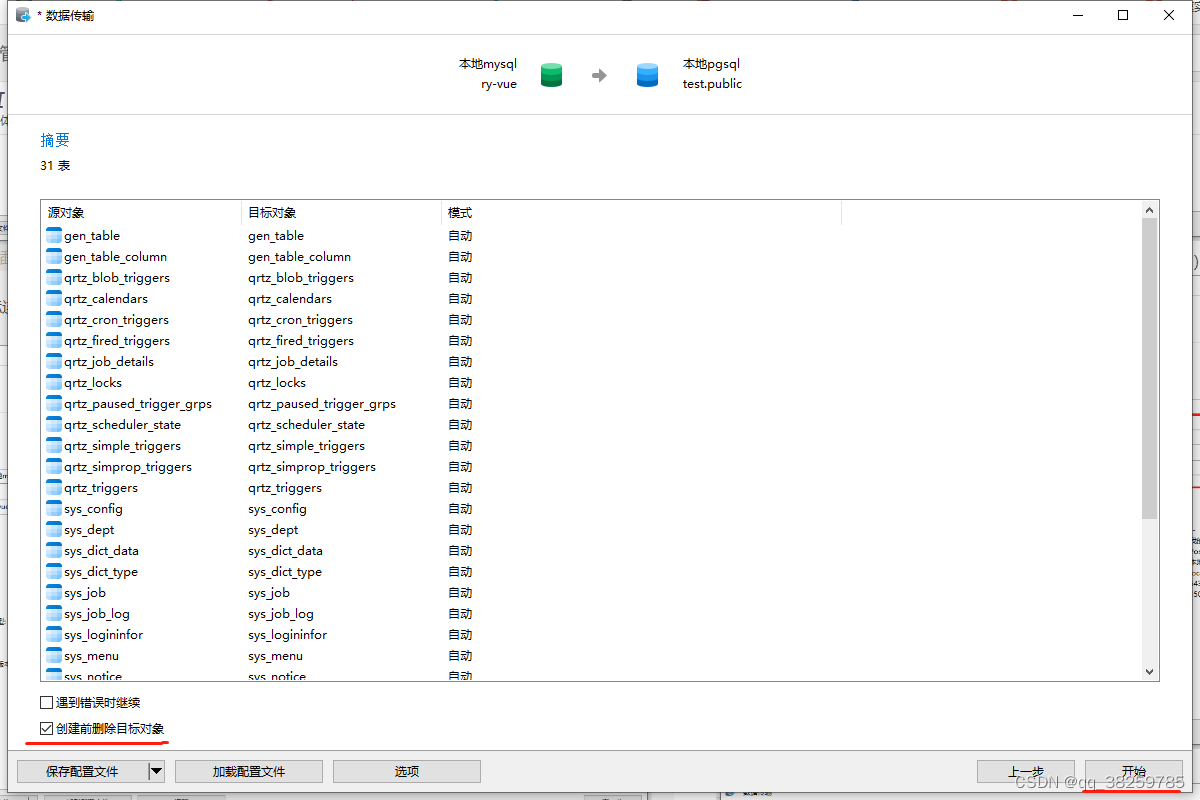This screenshot has width=1200, height=800.
Task: Click the qrtz_simple_triggers source table icon
Action: (54, 446)
